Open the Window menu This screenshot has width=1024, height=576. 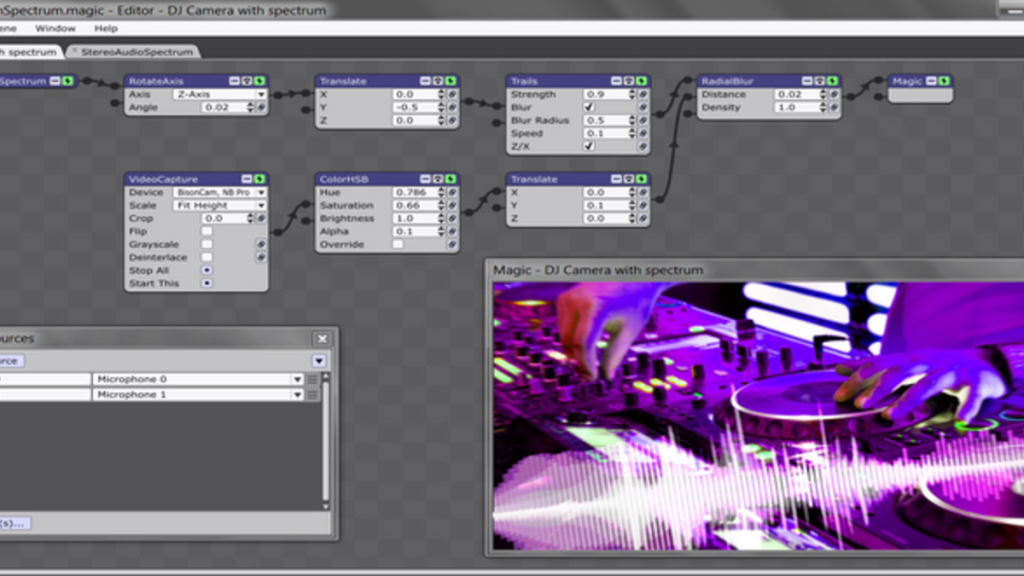pyautogui.click(x=55, y=29)
